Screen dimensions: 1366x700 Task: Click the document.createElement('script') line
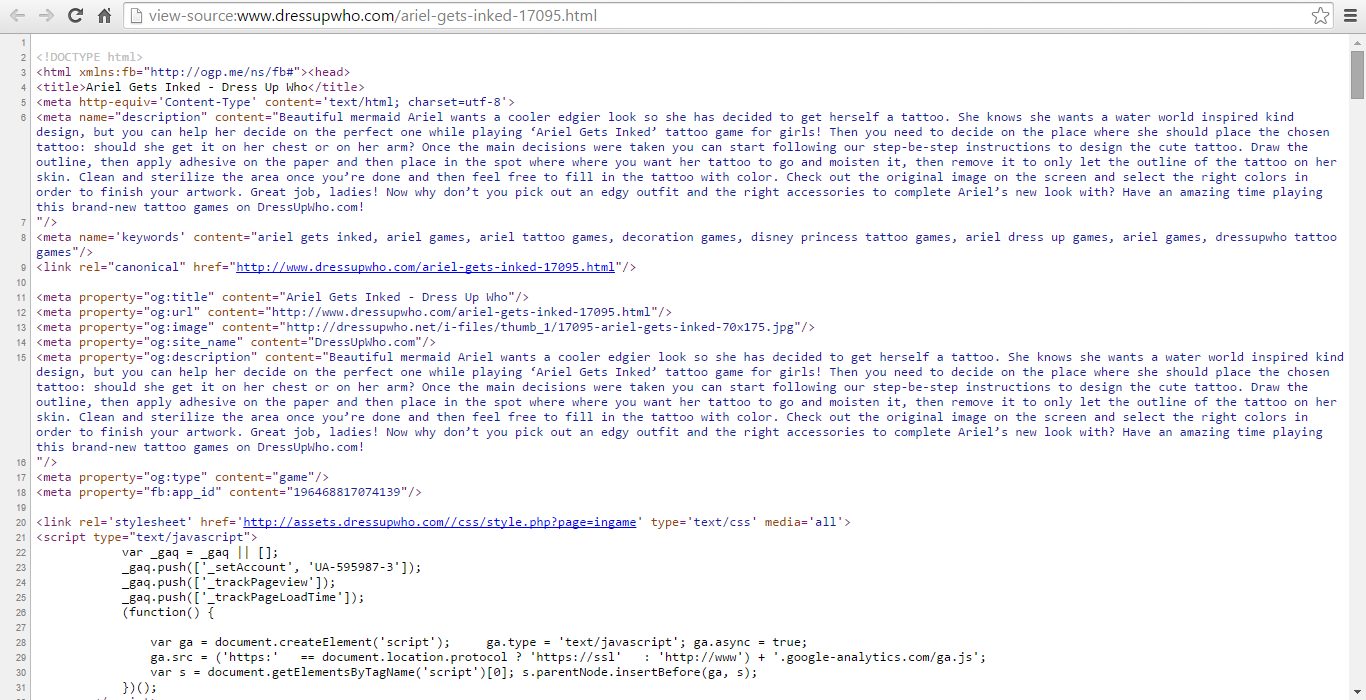[x=478, y=642]
